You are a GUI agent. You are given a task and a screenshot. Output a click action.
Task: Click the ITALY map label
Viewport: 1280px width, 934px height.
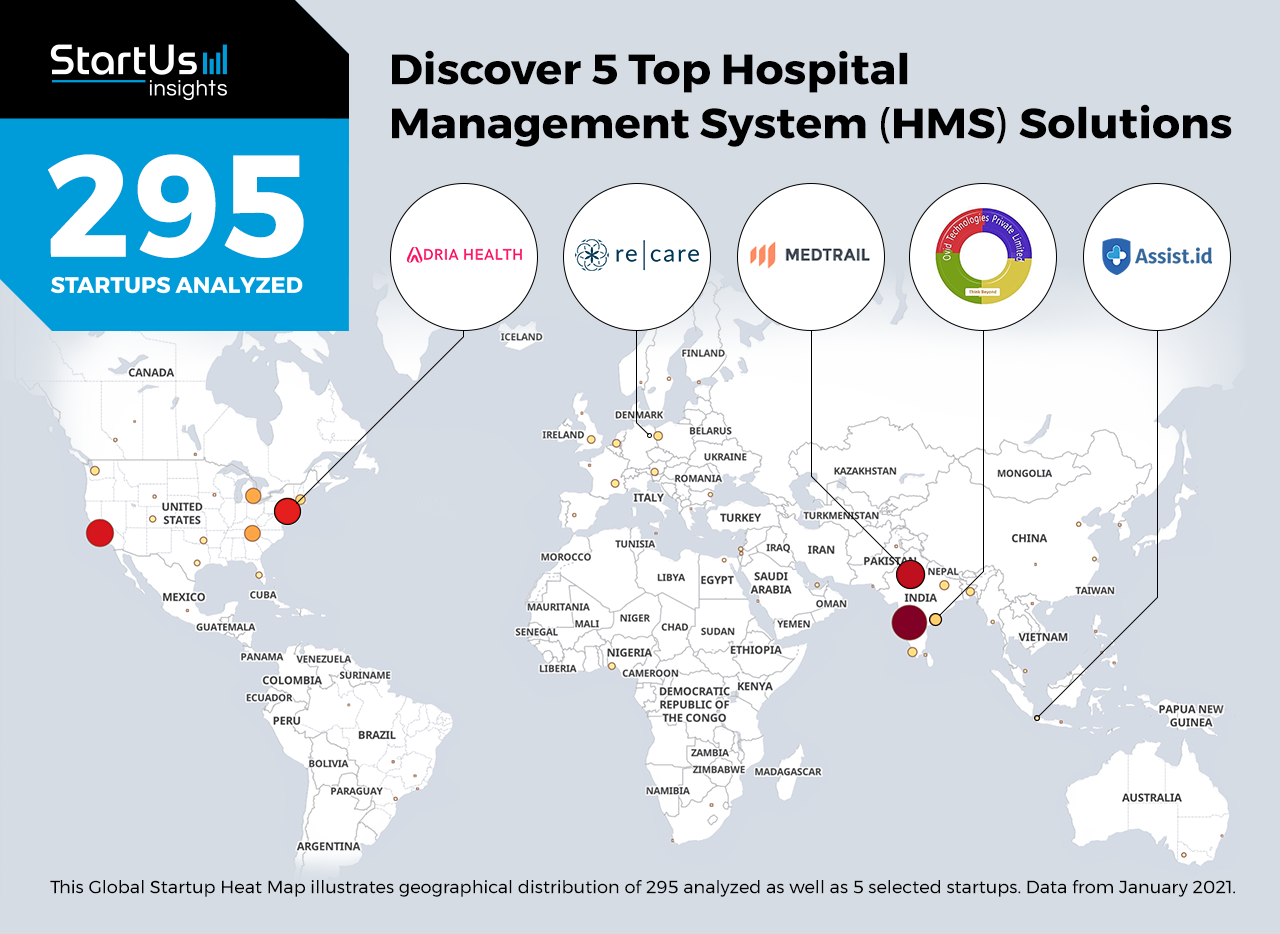pos(648,497)
